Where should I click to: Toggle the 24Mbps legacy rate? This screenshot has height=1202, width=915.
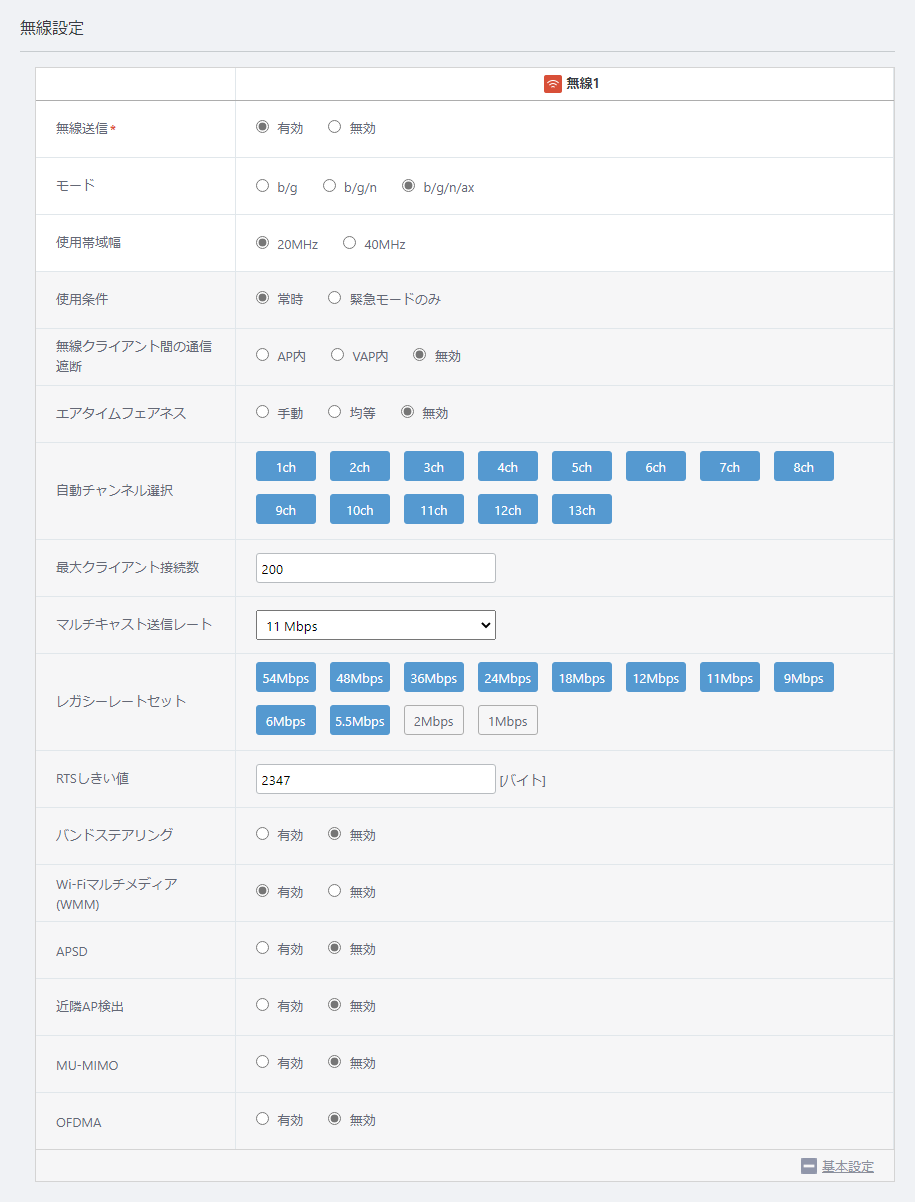pos(508,678)
